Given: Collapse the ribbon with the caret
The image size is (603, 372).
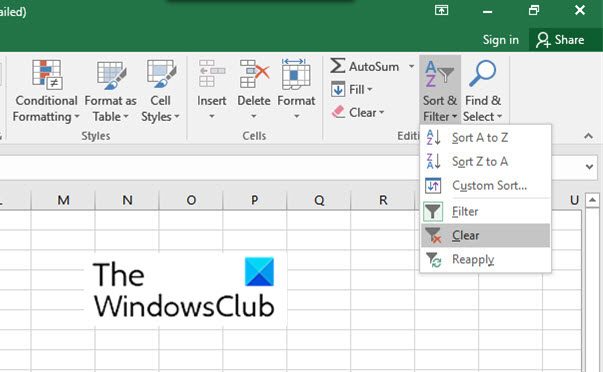Looking at the screenshot, I should 588,136.
